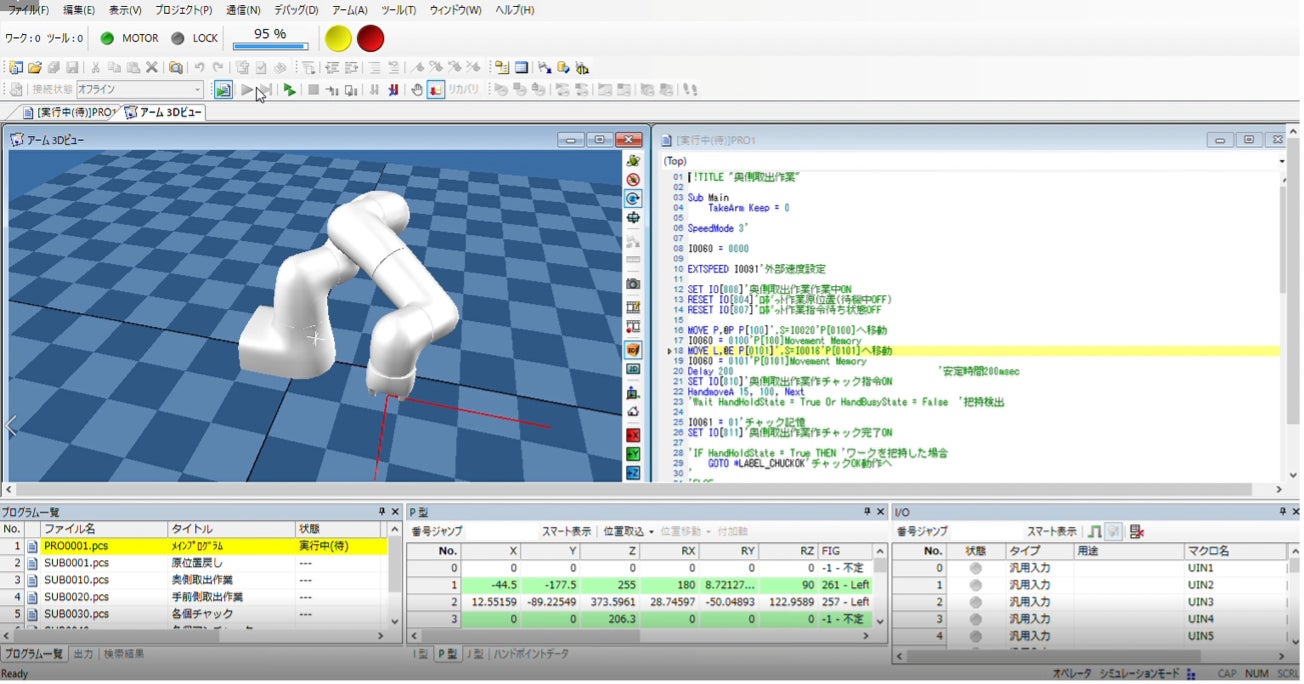This screenshot has height=684, width=1304.
Task: Click the camera snapshot icon in 3D view
Action: 633,284
